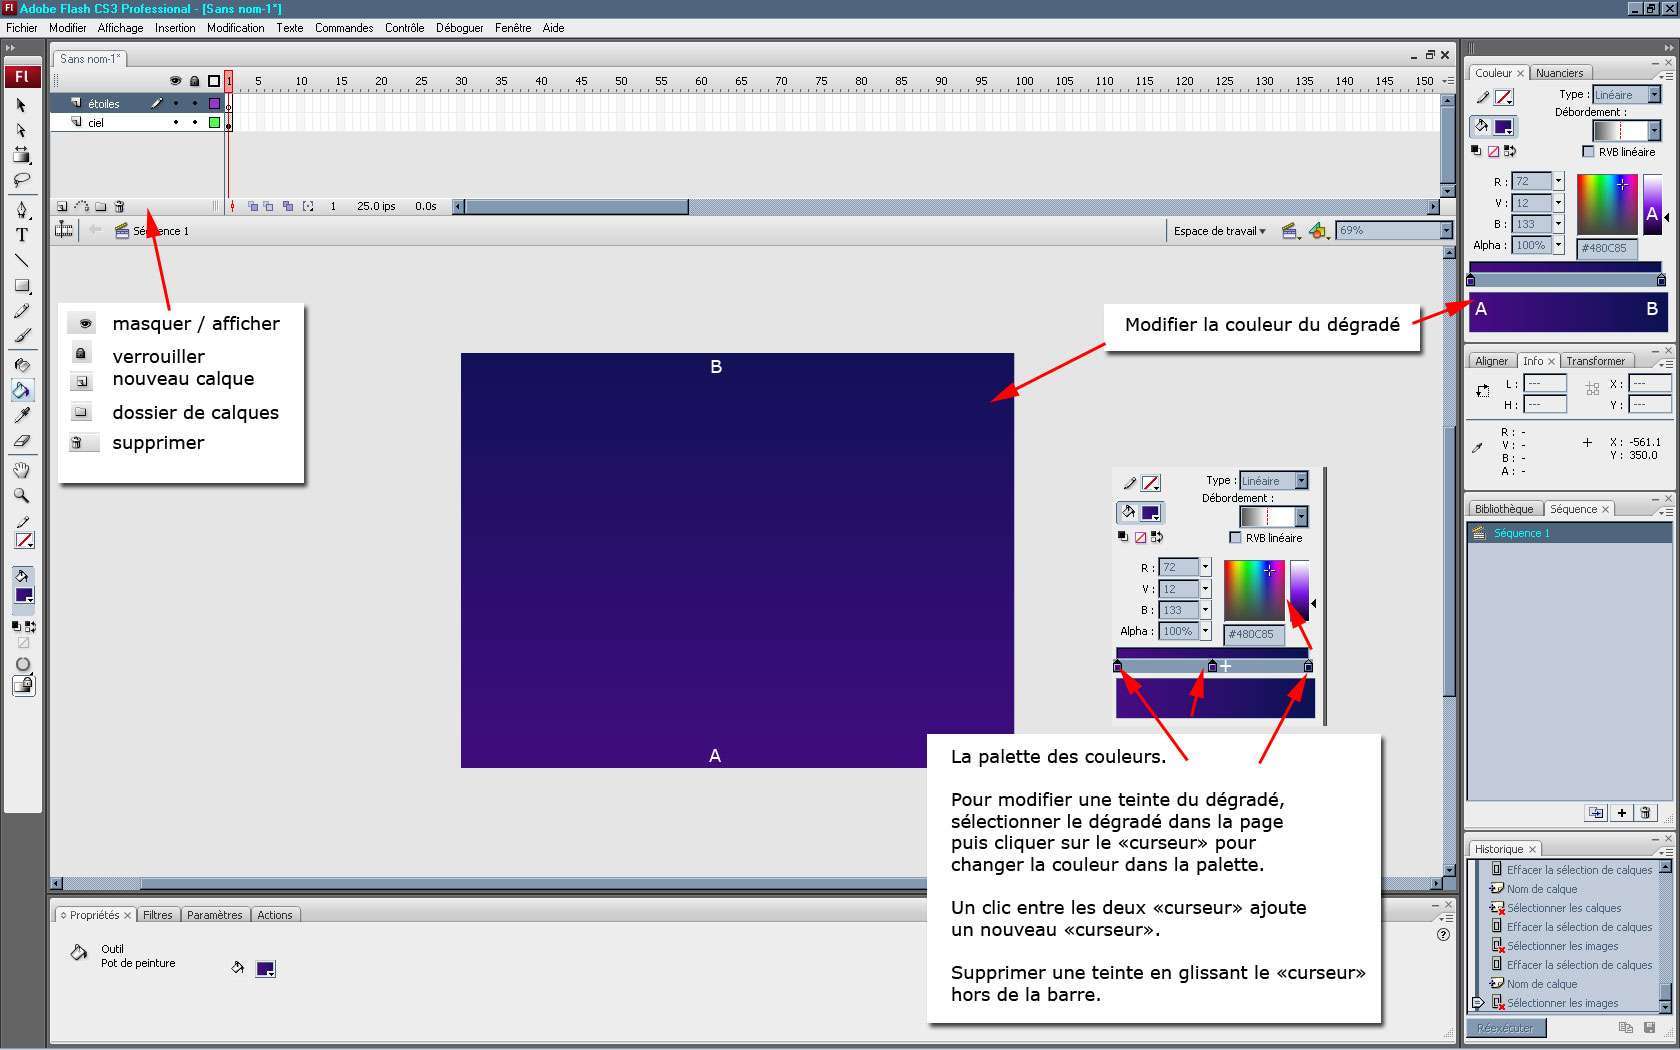This screenshot has height=1050, width=1680.
Task: Click the timeline new layer icon
Action: pos(62,206)
